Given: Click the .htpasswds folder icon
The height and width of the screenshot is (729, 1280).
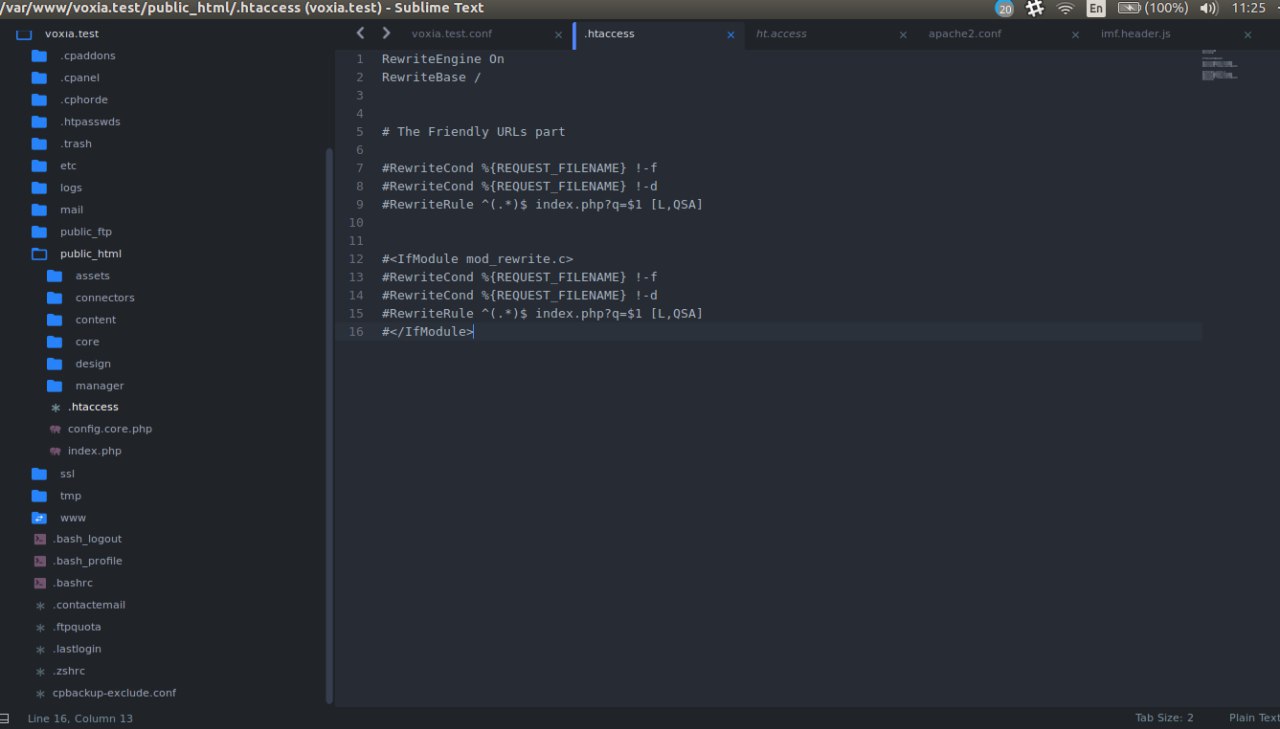Looking at the screenshot, I should pyautogui.click(x=39, y=122).
